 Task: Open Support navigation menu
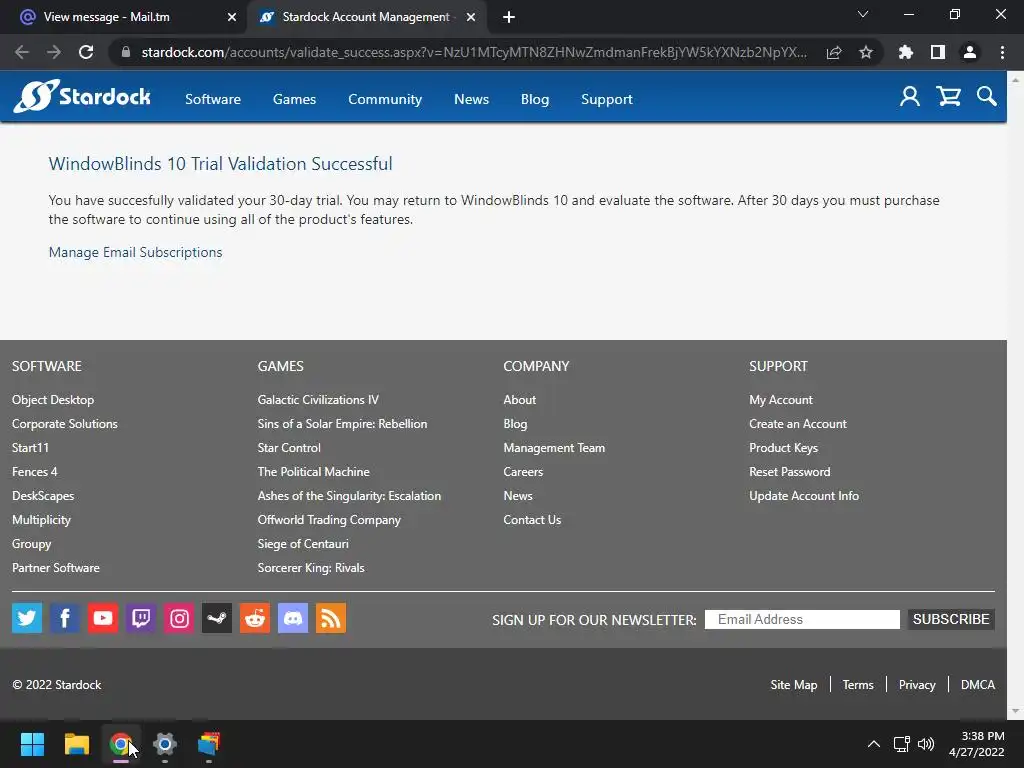click(607, 99)
